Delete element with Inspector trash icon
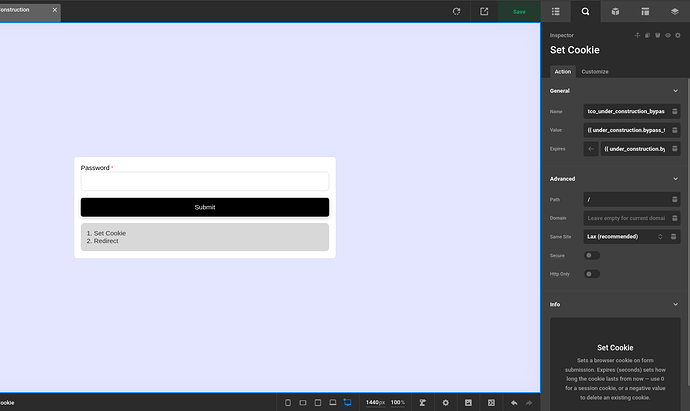 click(657, 35)
